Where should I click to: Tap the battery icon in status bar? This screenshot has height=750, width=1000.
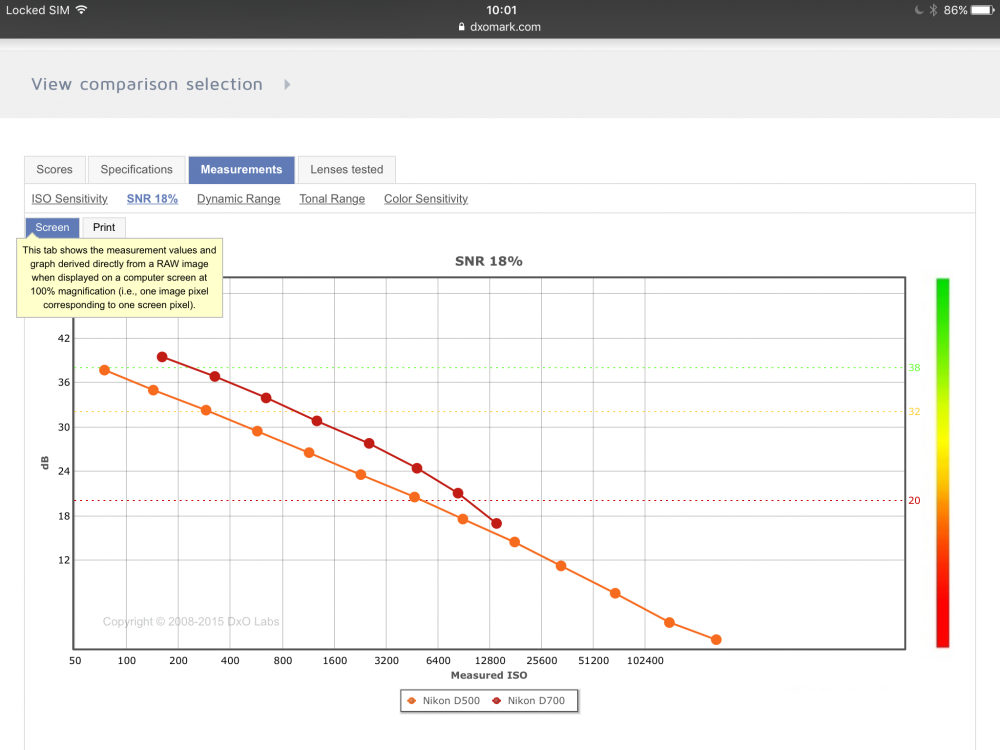click(983, 10)
